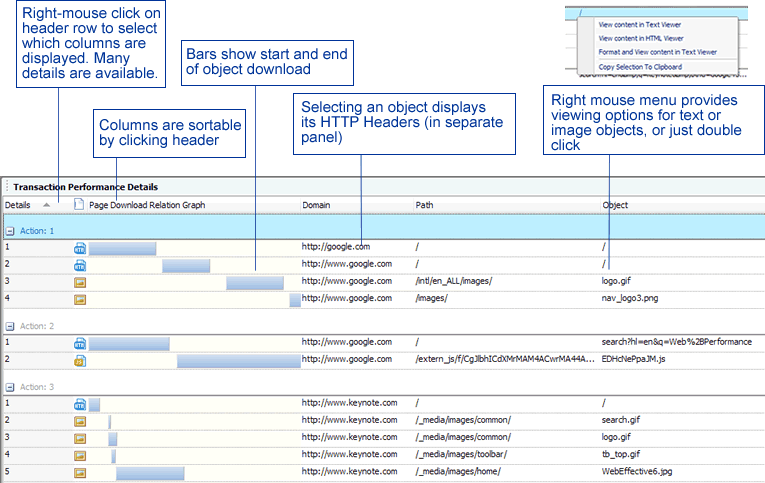Image resolution: width=765 pixels, height=483 pixels.
Task: Choose View content in Text Viewer
Action: 640,24
